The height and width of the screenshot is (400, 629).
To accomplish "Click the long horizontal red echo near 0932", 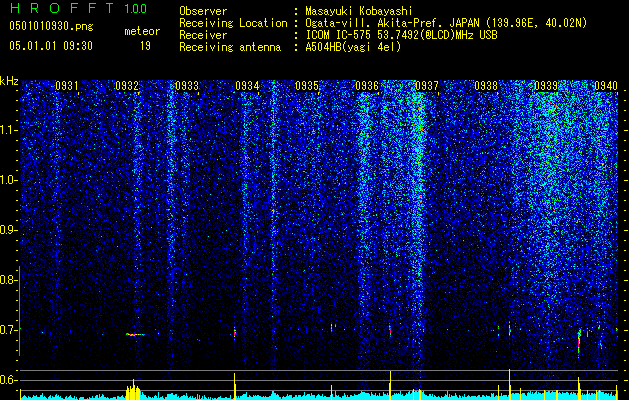I will [135, 334].
